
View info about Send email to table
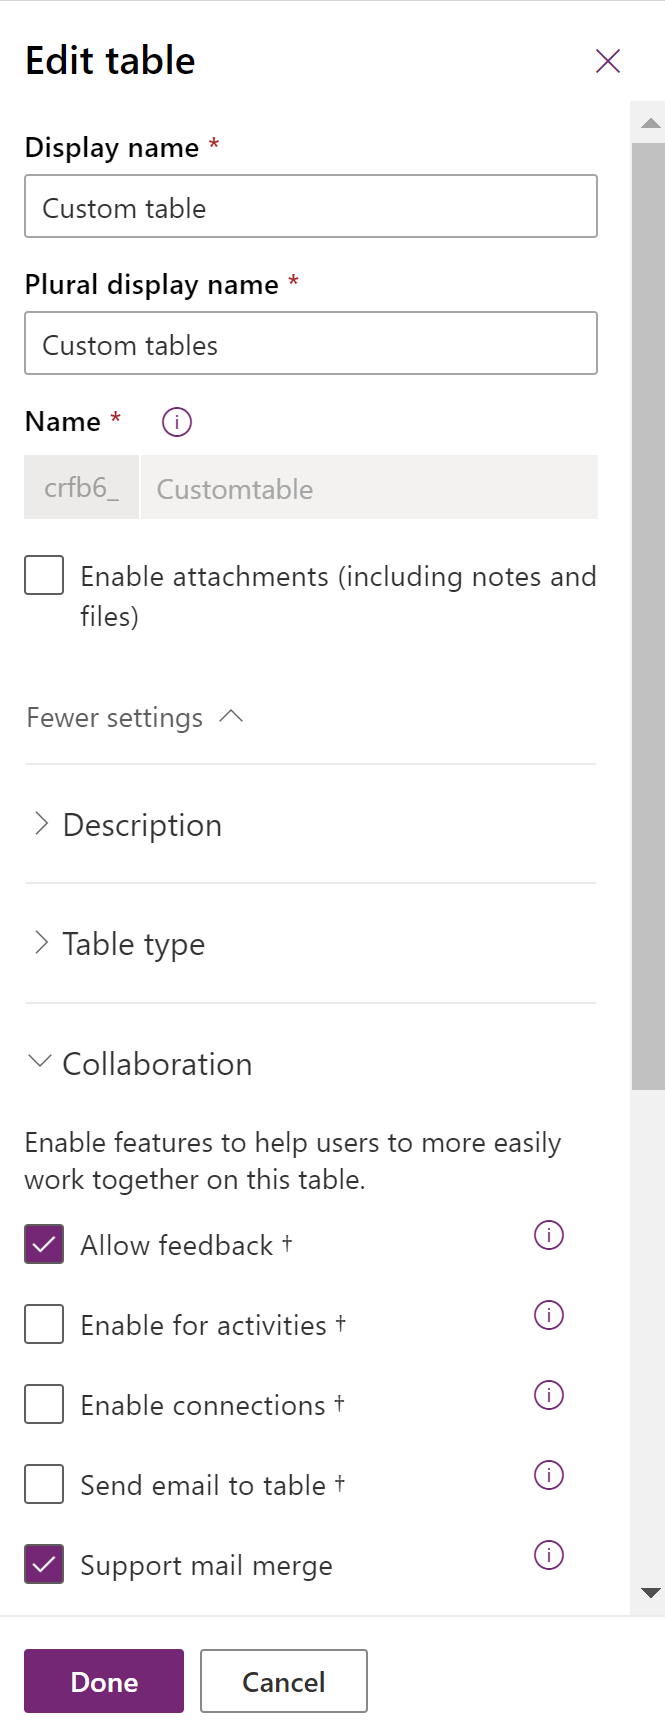click(548, 1475)
